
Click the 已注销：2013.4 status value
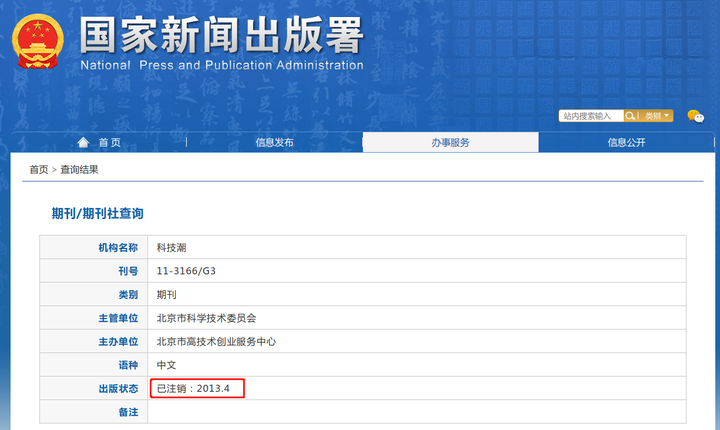coord(193,388)
